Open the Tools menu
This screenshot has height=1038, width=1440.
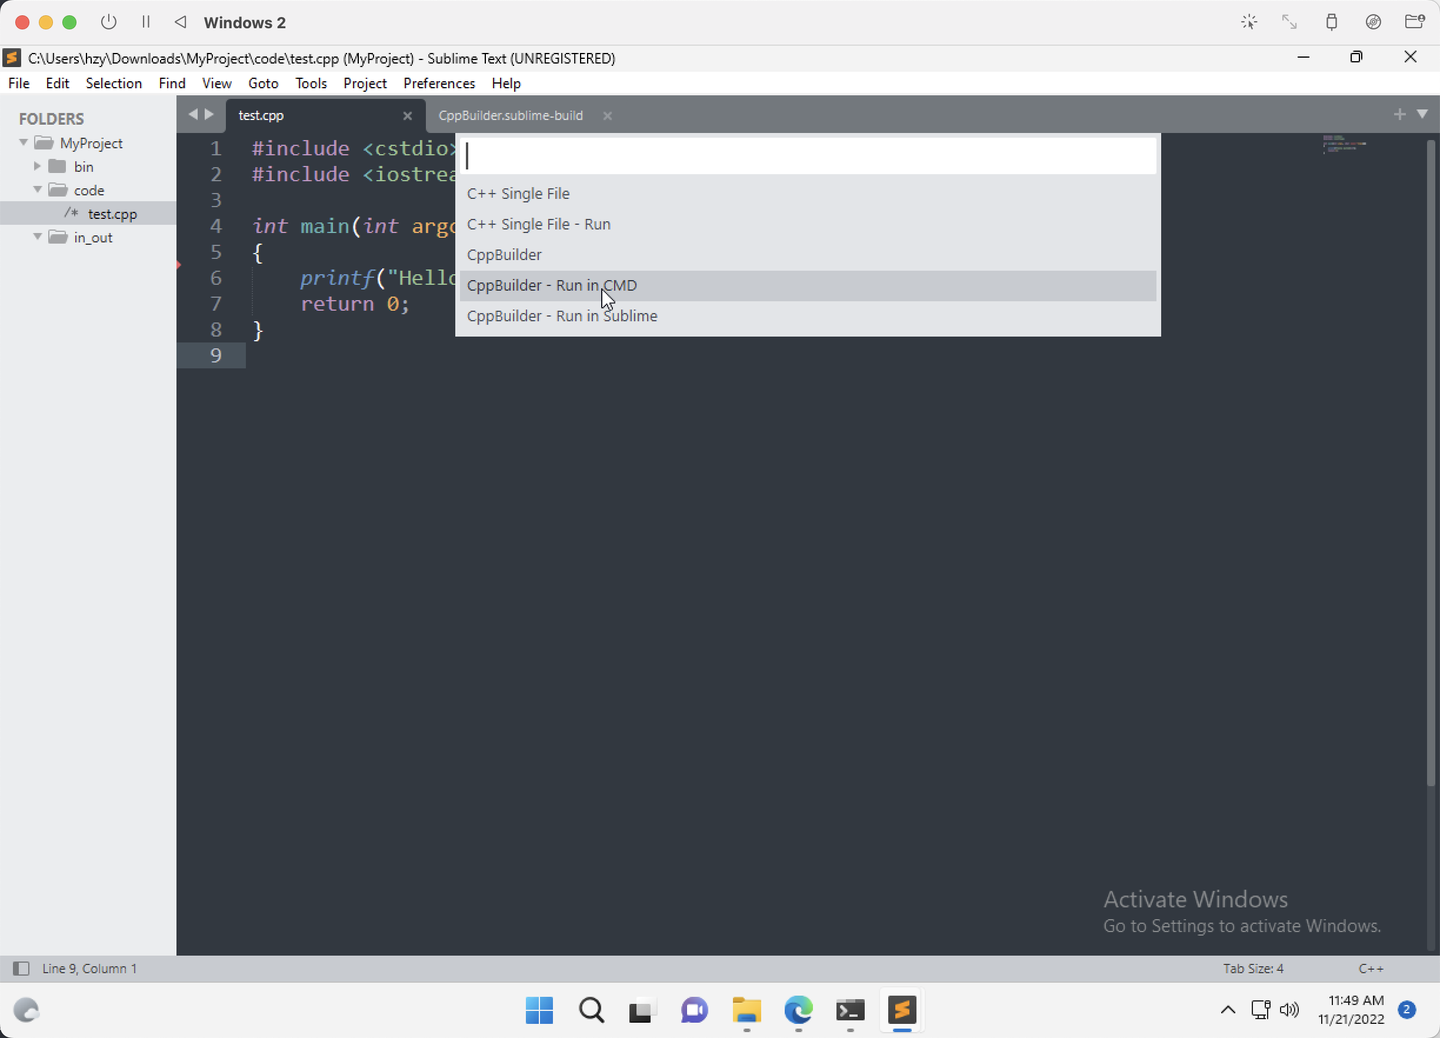pos(310,83)
